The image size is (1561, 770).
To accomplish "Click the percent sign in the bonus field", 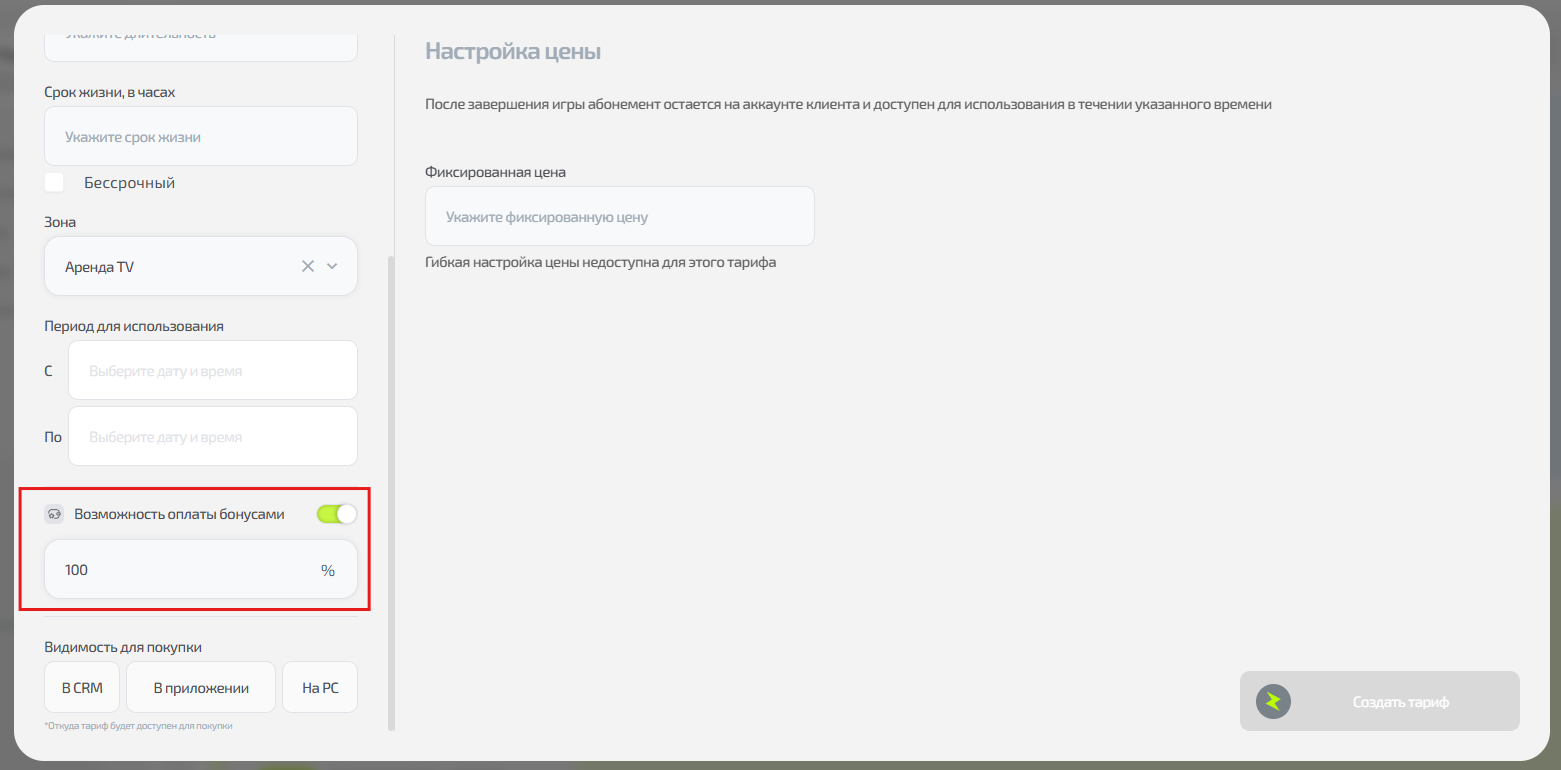I will (x=327, y=570).
